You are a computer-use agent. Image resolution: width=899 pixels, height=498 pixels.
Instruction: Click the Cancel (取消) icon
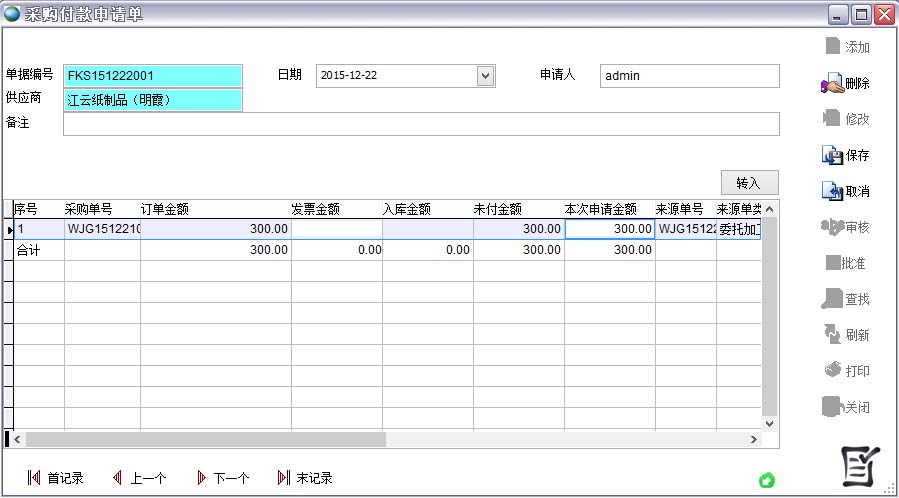pyautogui.click(x=832, y=191)
